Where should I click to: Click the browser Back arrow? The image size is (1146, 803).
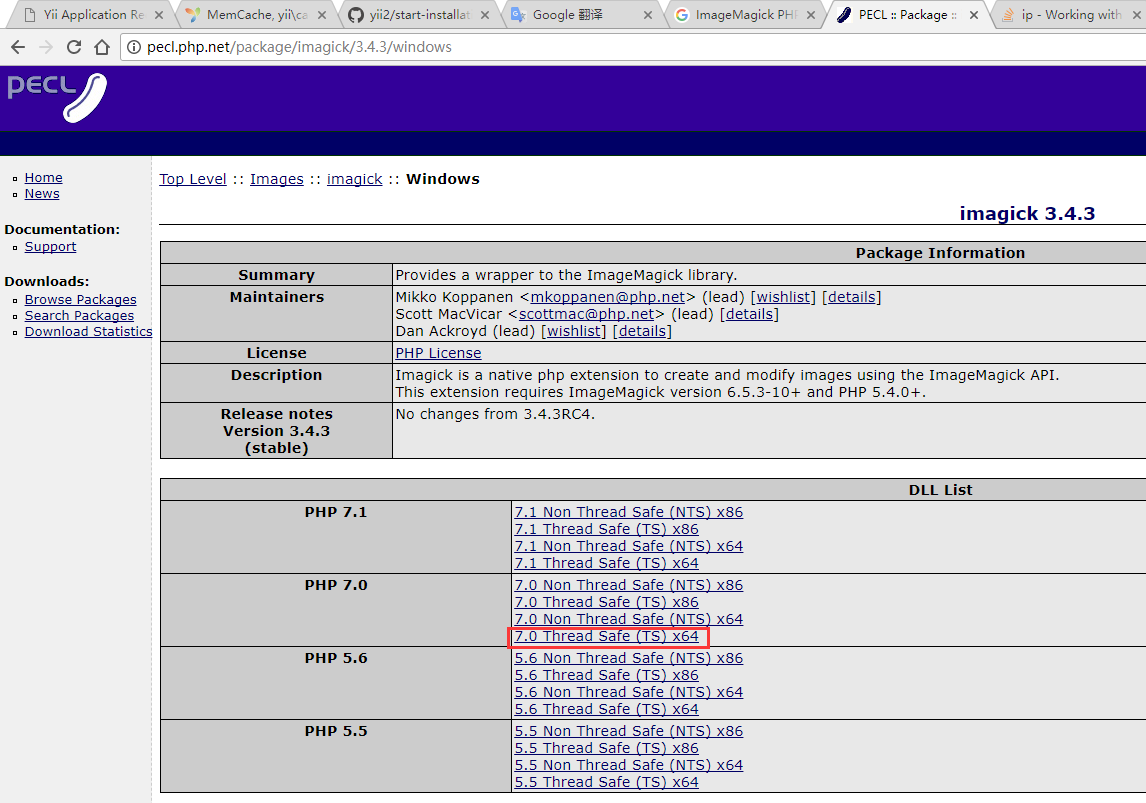click(18, 47)
